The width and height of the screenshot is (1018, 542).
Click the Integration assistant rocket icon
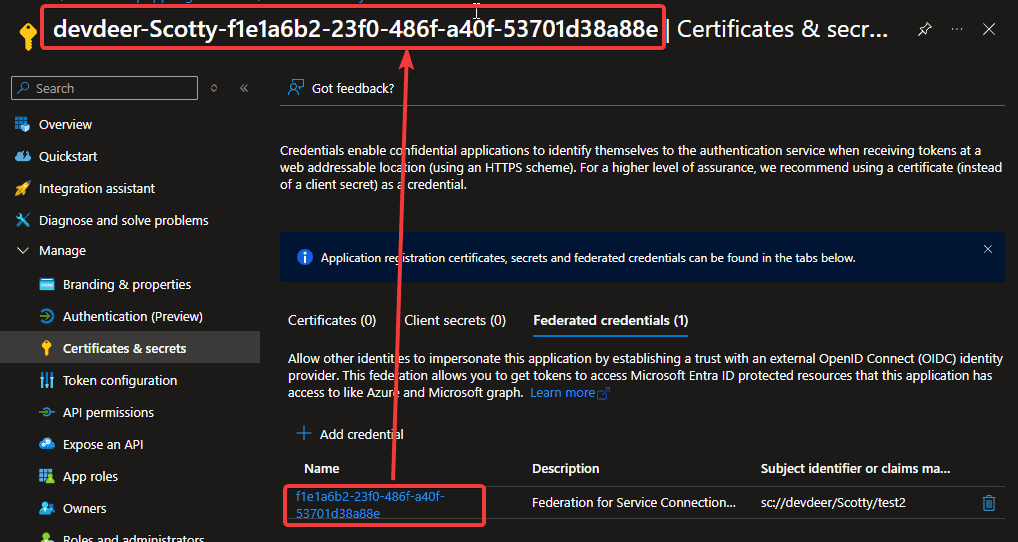[23, 188]
